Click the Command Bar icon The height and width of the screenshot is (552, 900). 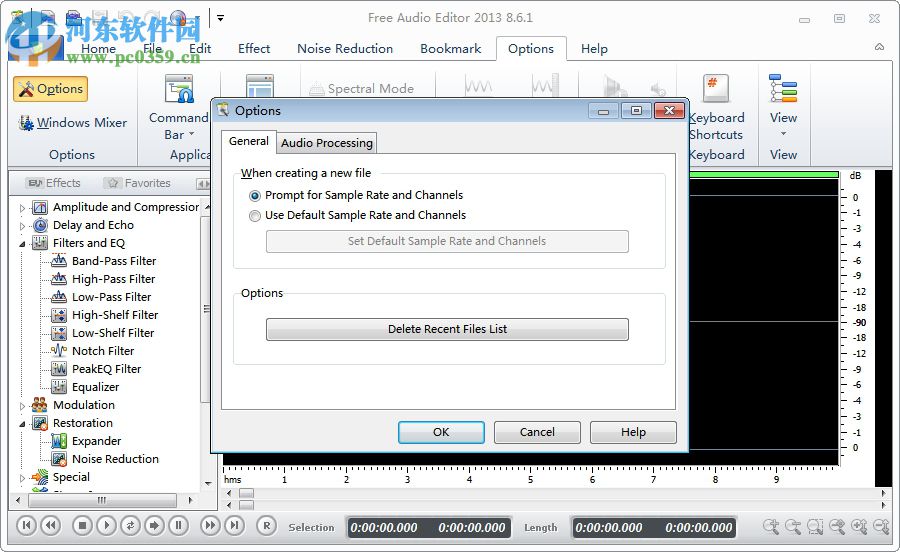(179, 90)
